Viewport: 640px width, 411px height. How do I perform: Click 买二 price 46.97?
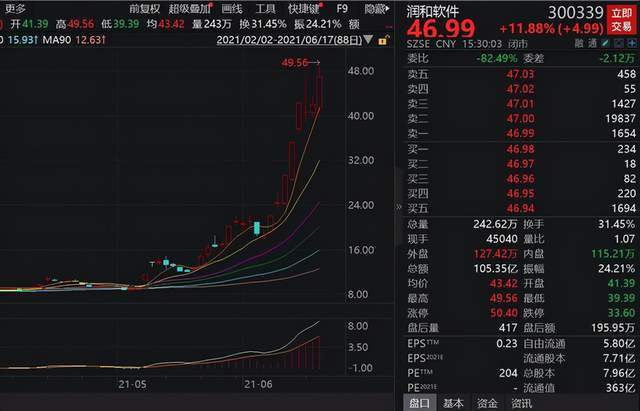[x=520, y=164]
